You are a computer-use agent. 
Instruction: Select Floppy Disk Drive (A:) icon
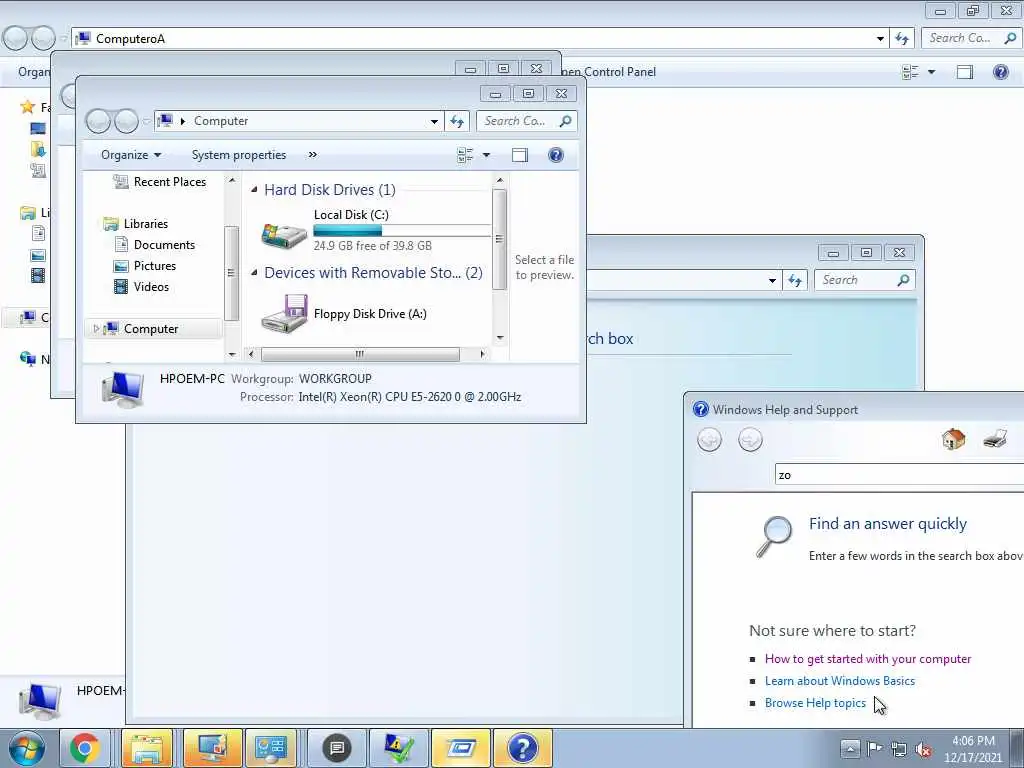(284, 313)
